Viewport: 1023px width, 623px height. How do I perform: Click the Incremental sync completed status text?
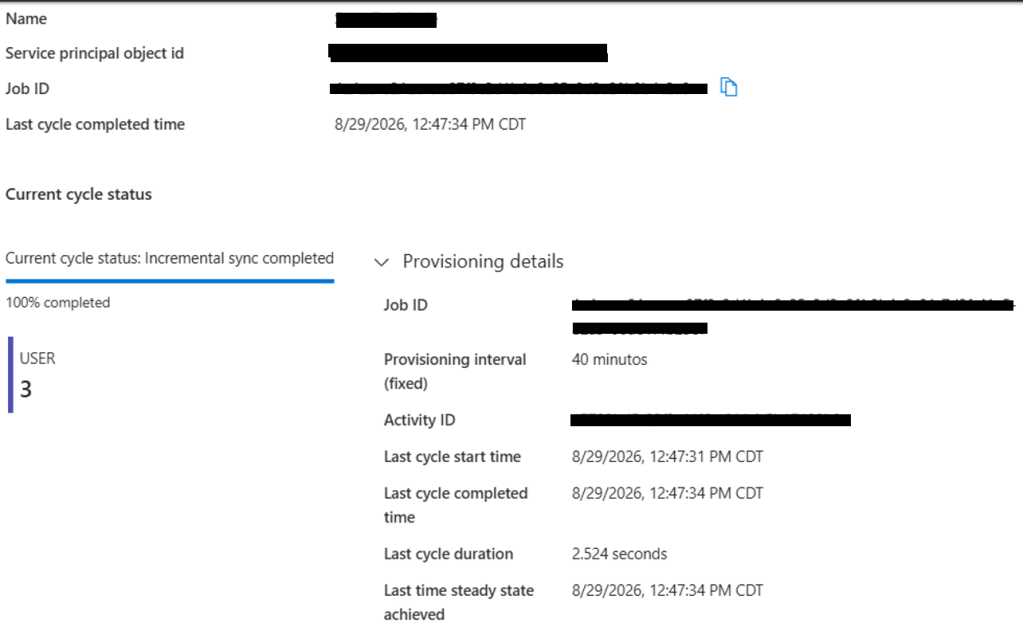point(239,258)
